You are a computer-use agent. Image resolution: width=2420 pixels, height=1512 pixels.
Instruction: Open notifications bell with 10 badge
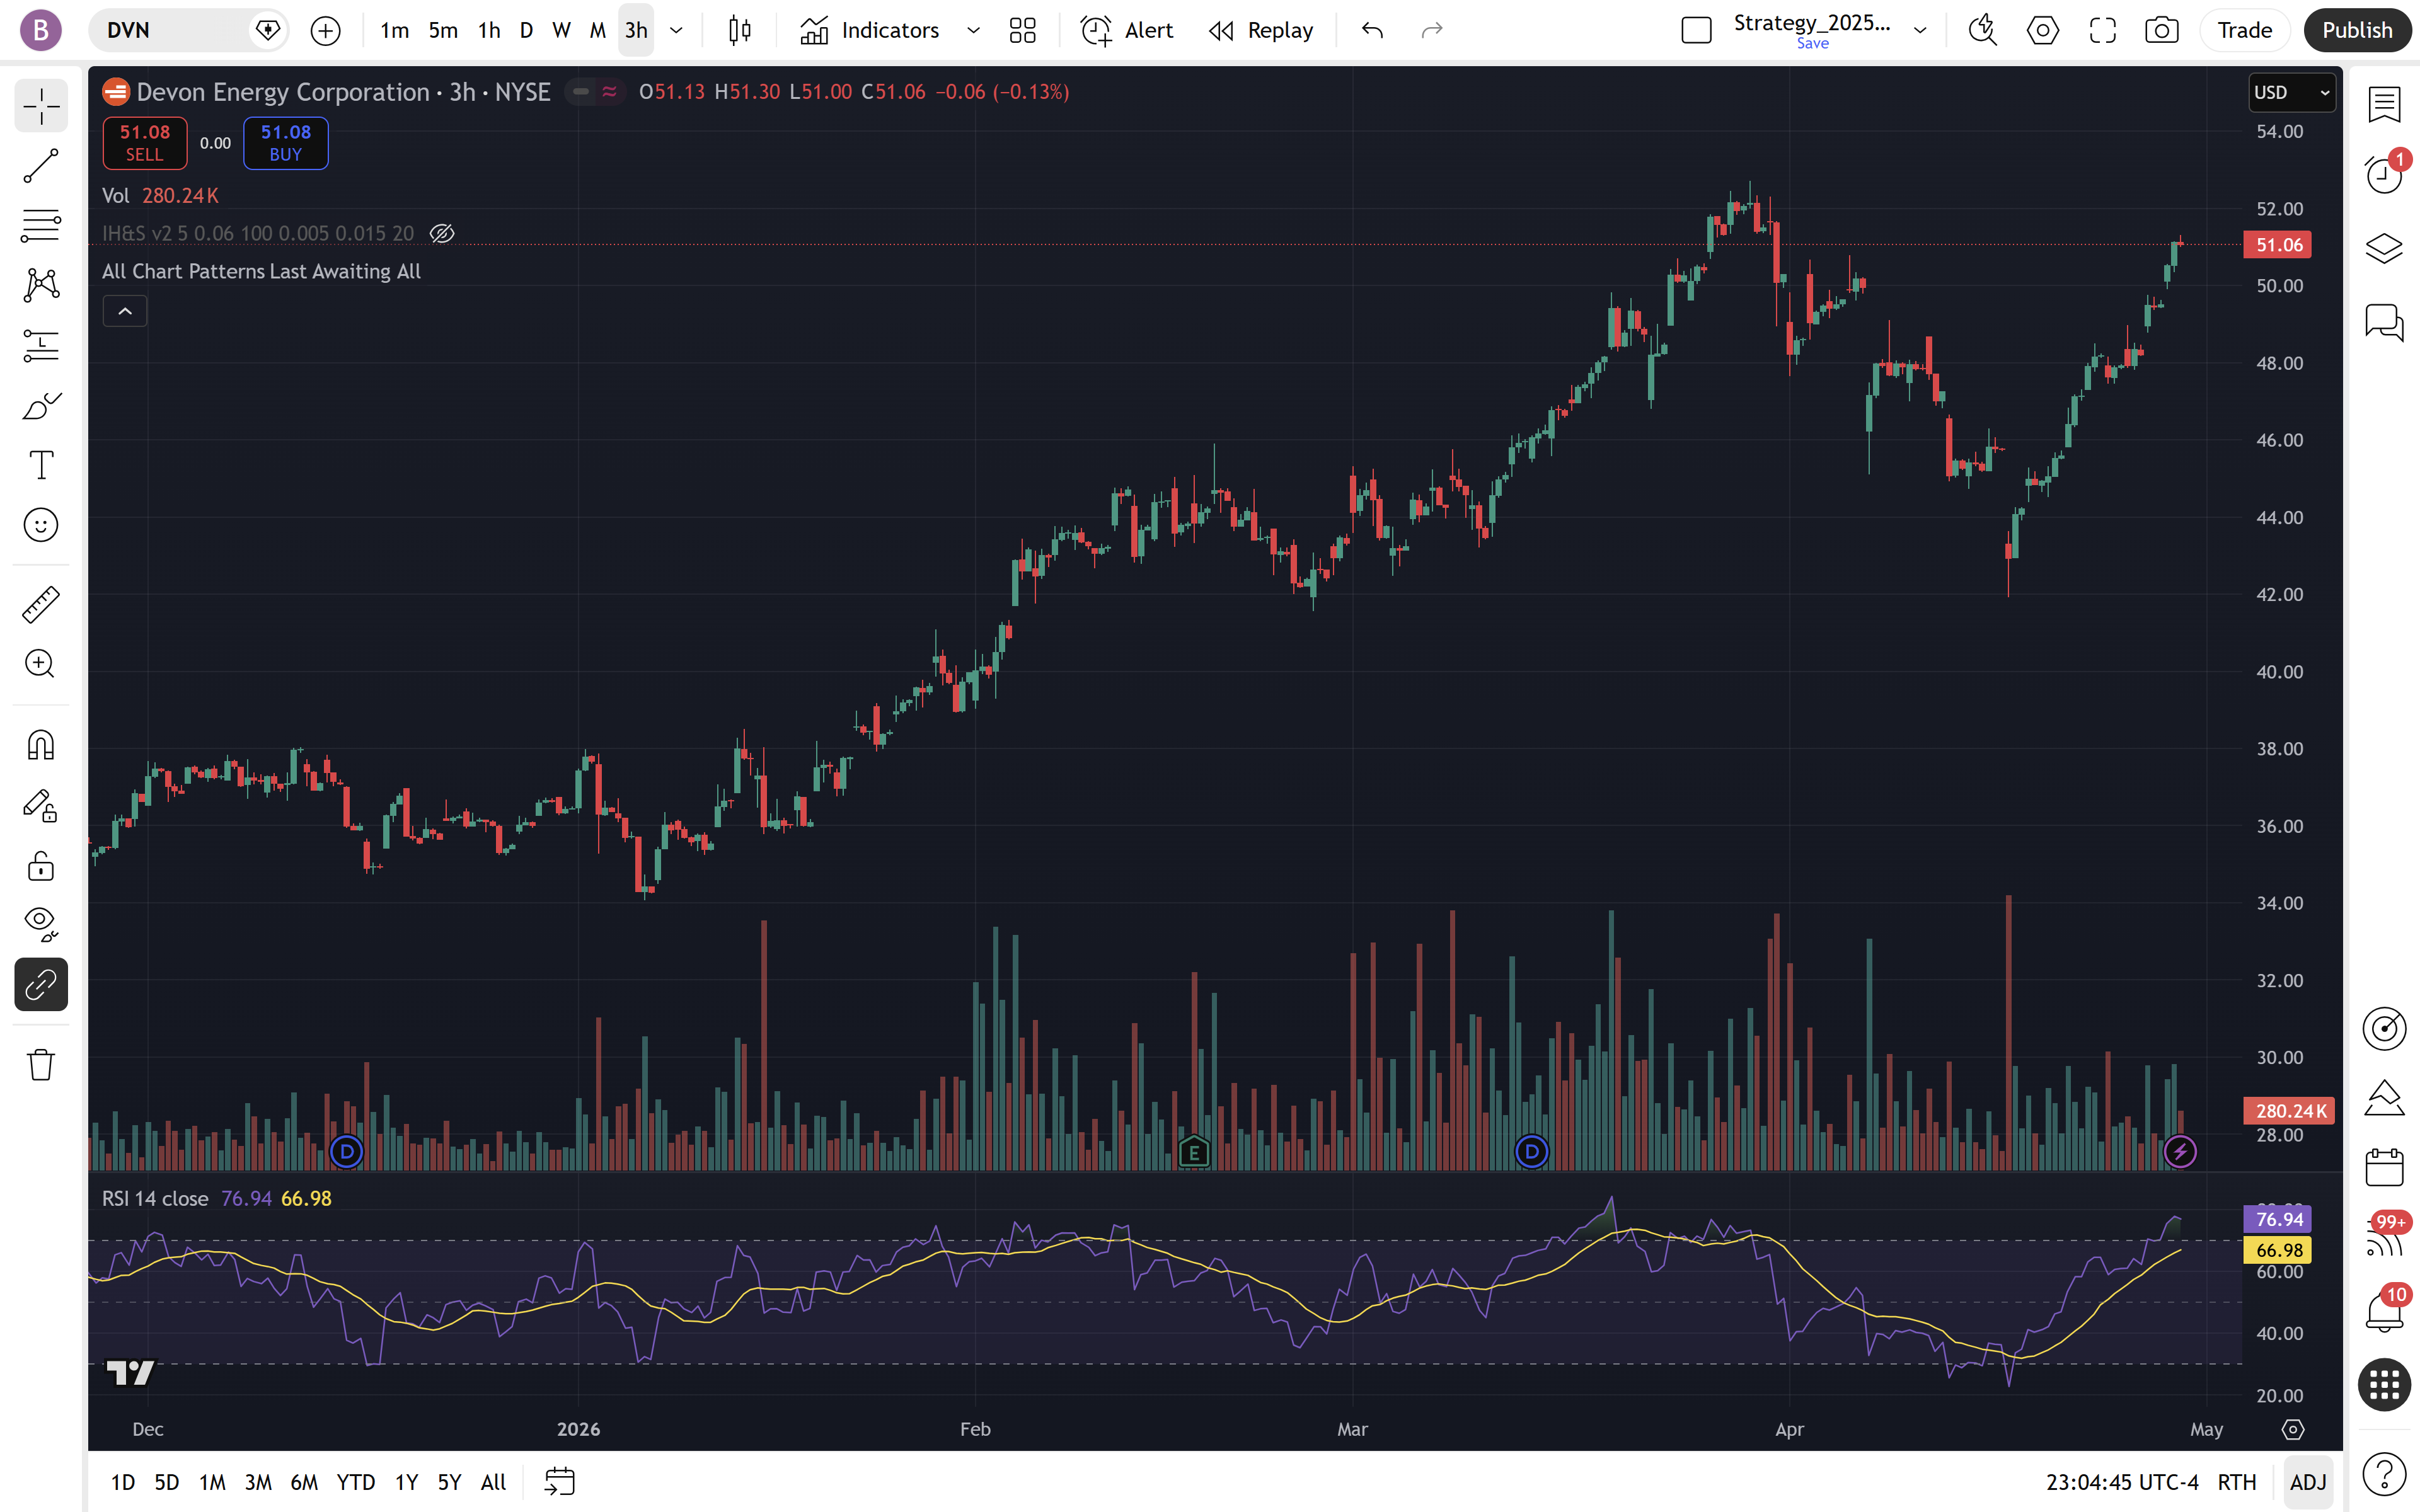pos(2385,1311)
